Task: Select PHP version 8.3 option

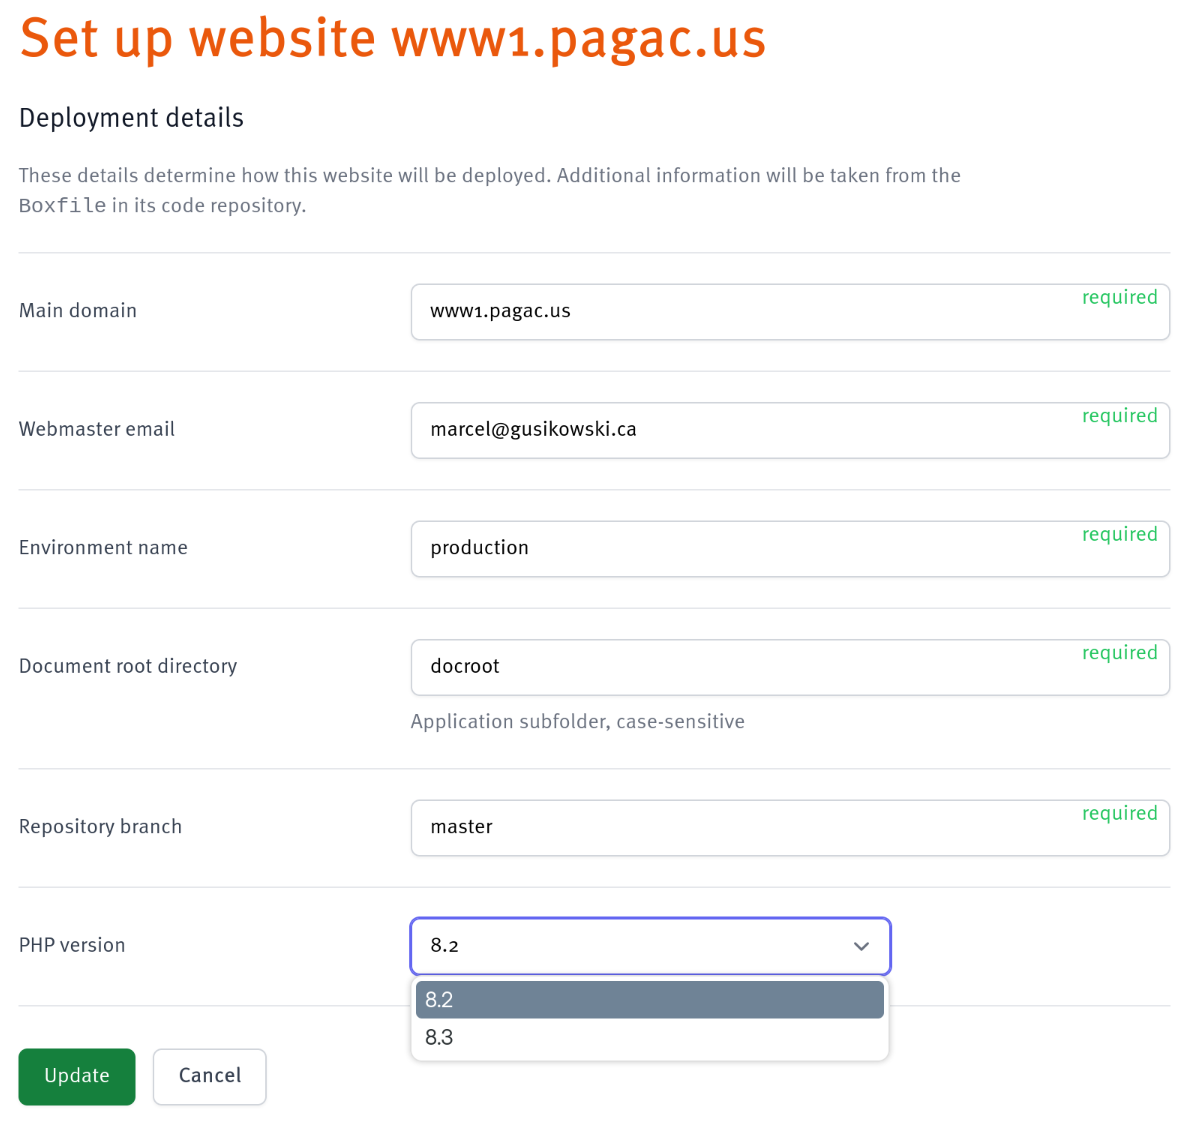Action: pyautogui.click(x=649, y=1037)
